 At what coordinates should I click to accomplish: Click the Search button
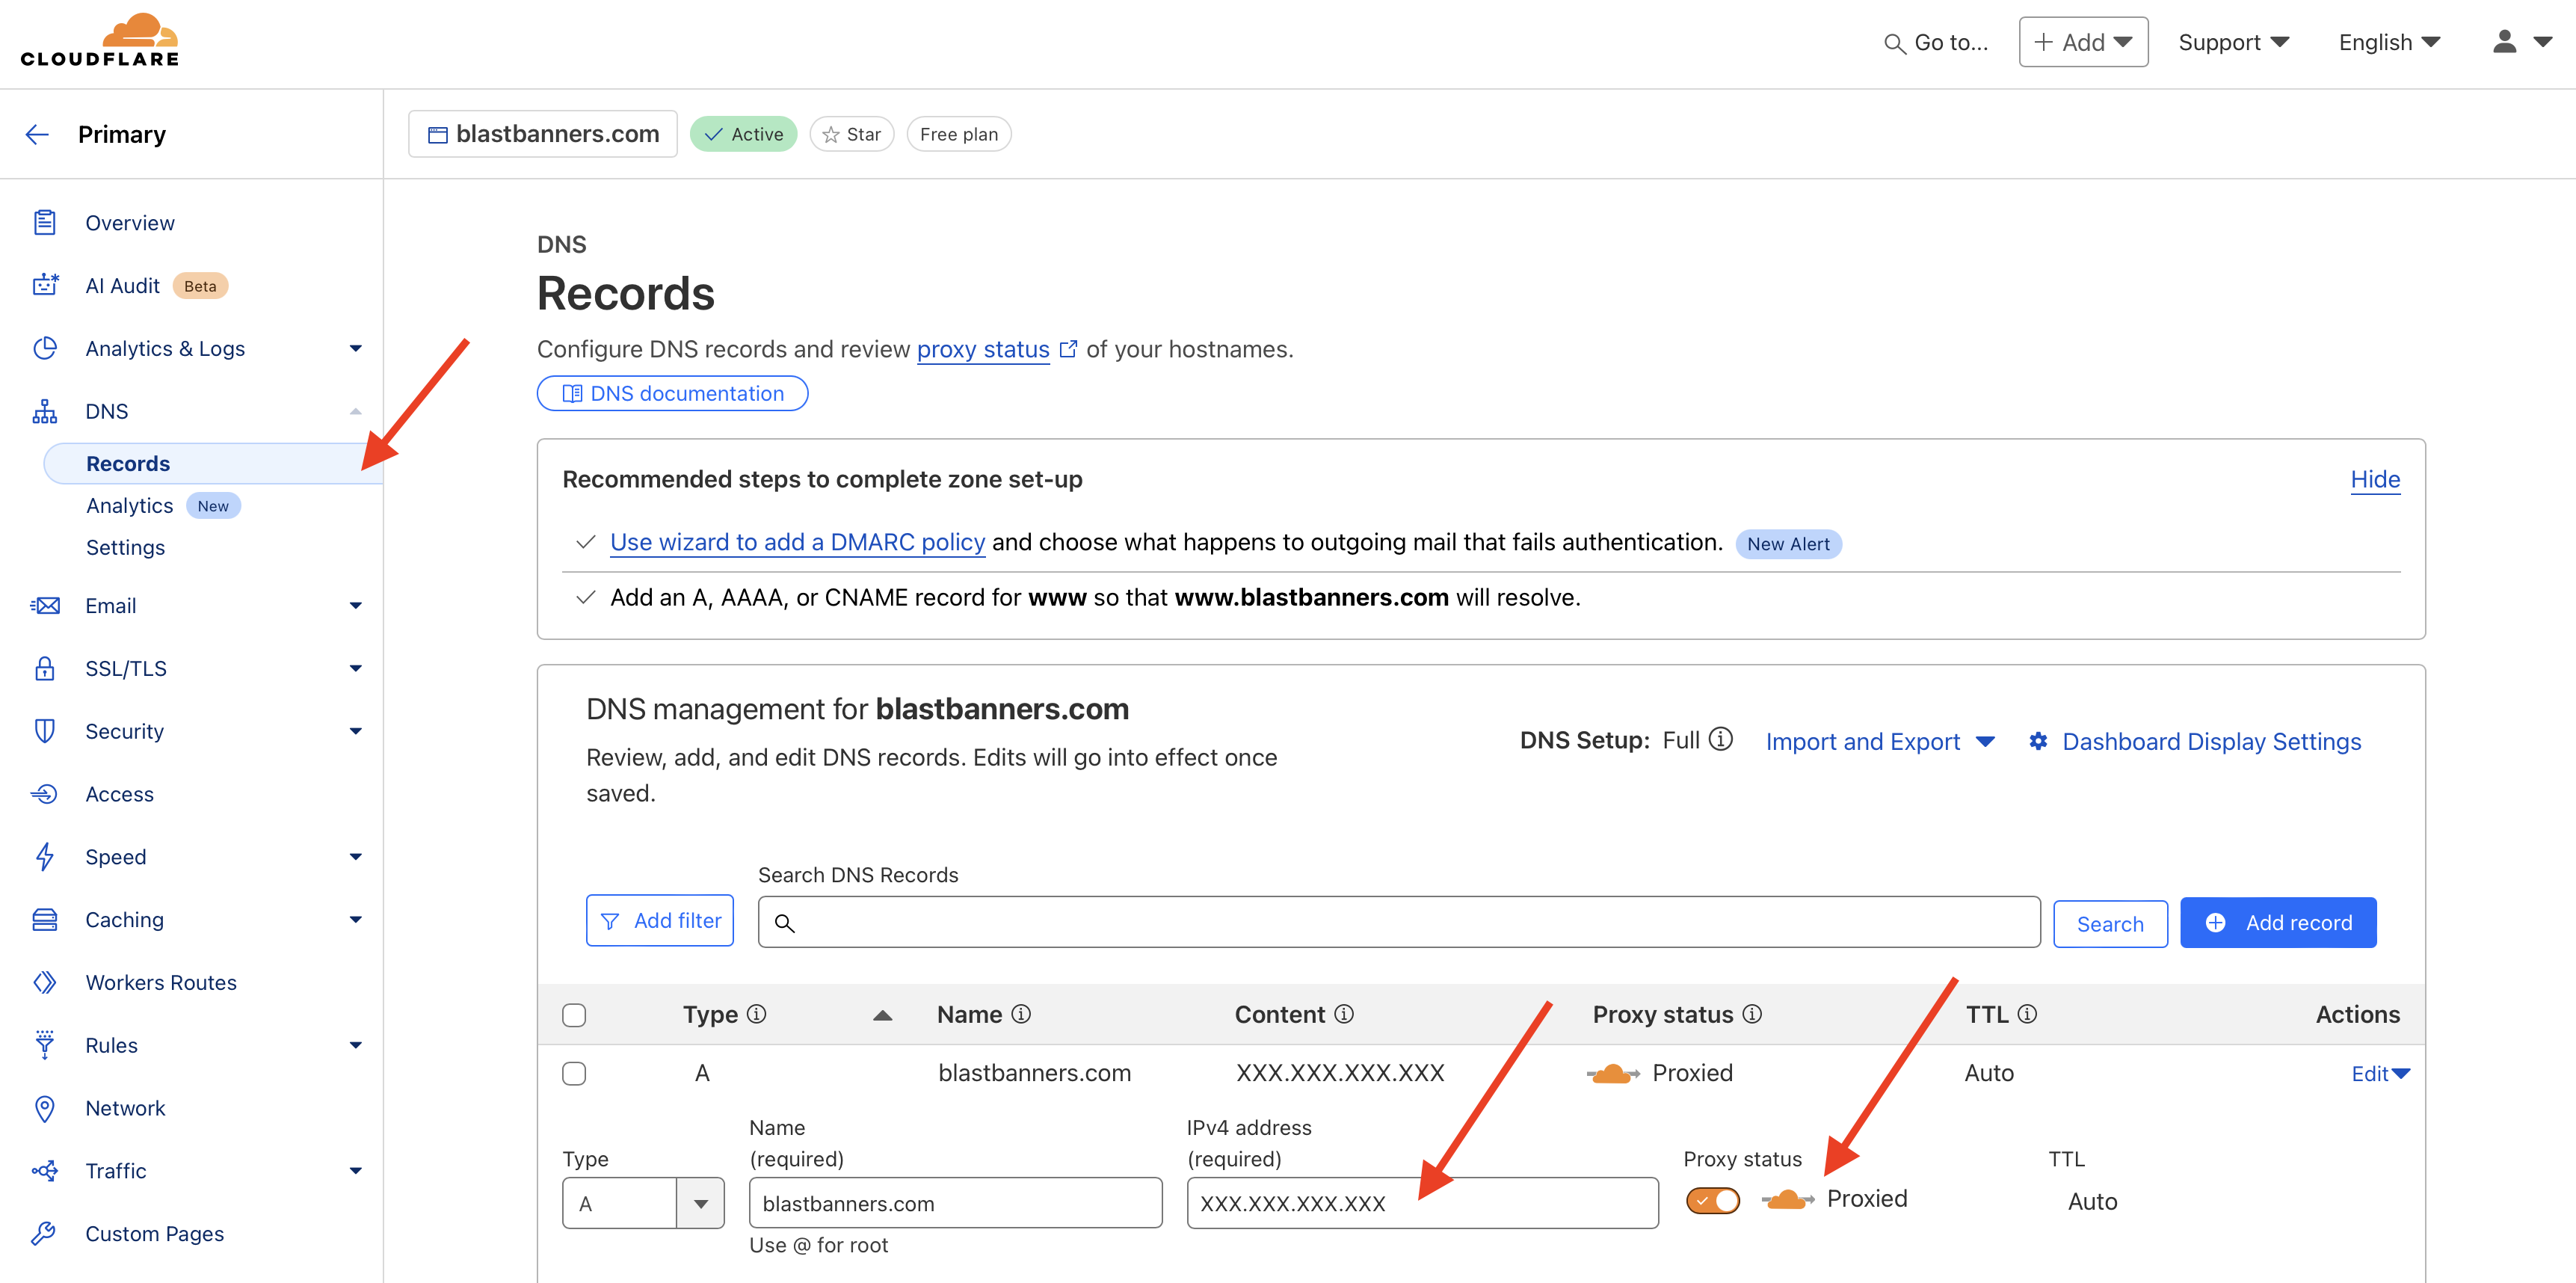point(2110,923)
